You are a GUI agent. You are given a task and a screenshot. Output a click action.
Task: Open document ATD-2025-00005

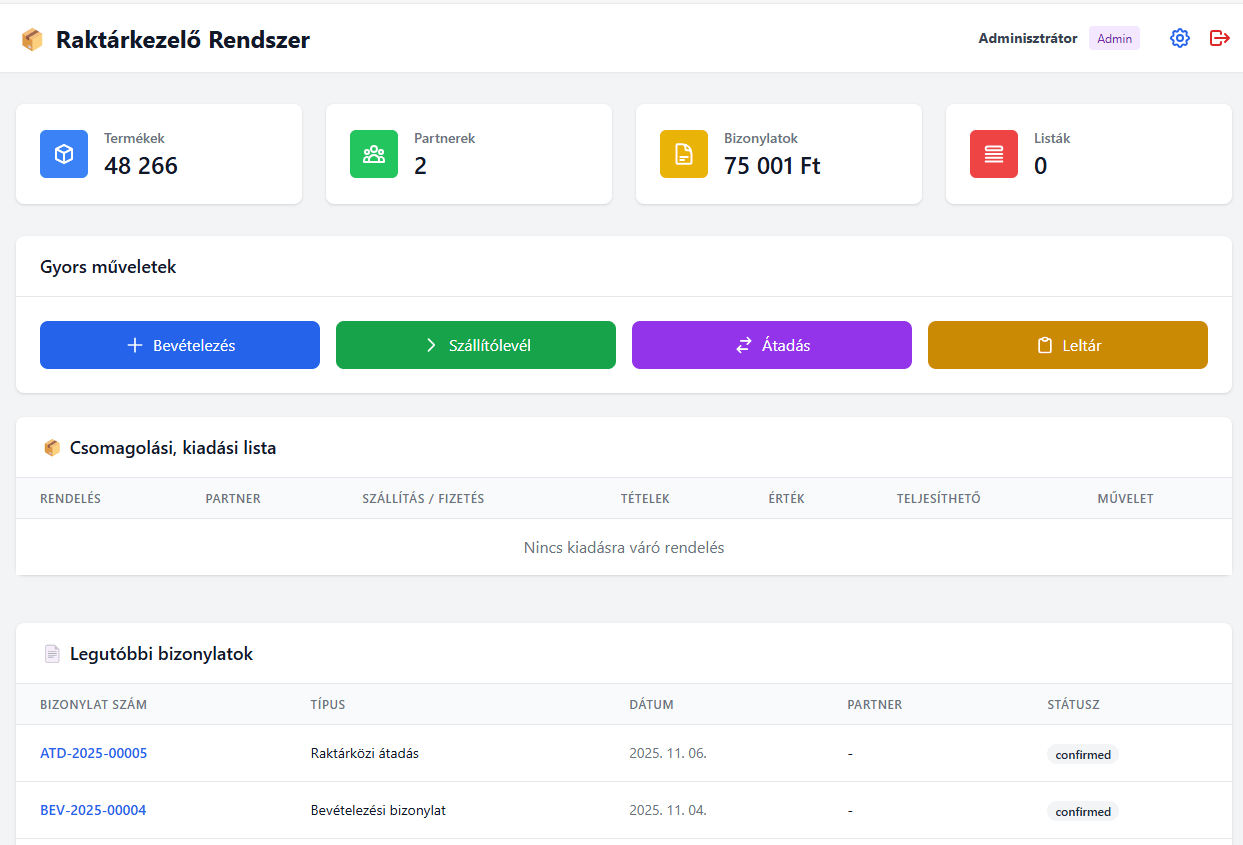tap(93, 753)
